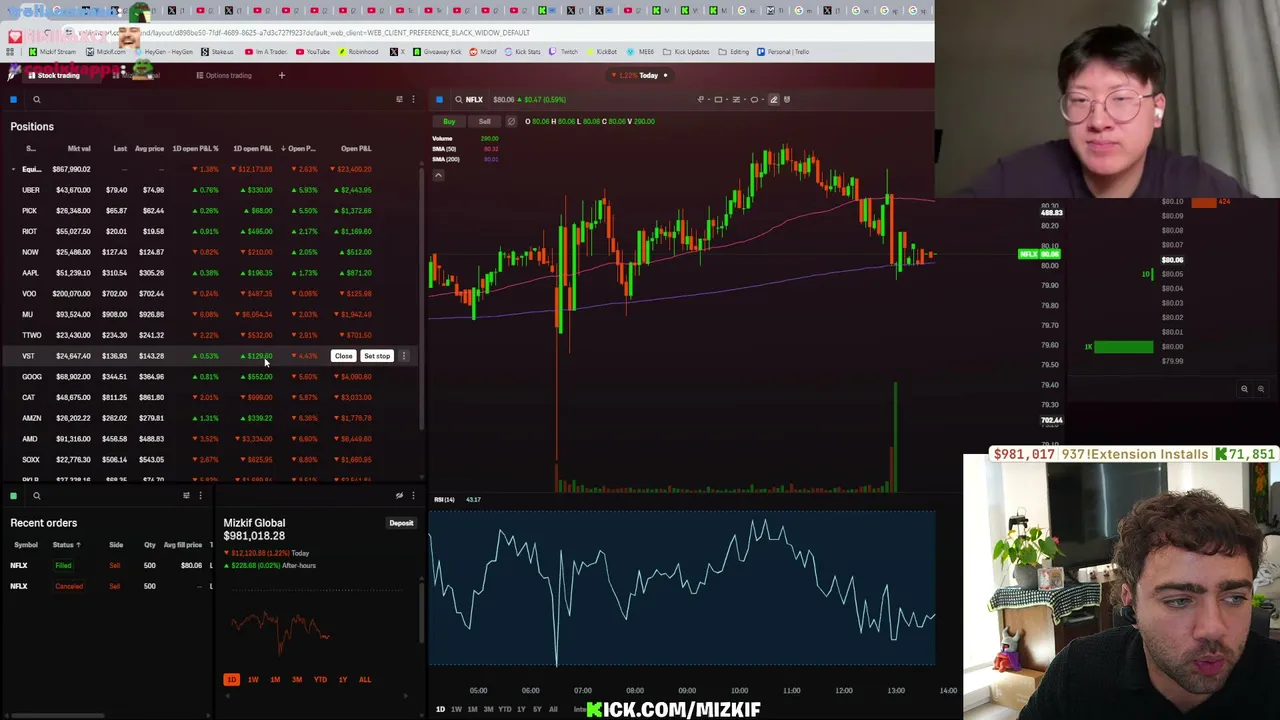The width and height of the screenshot is (1280, 720).
Task: Select ALL range in portfolio chart
Action: (x=365, y=680)
